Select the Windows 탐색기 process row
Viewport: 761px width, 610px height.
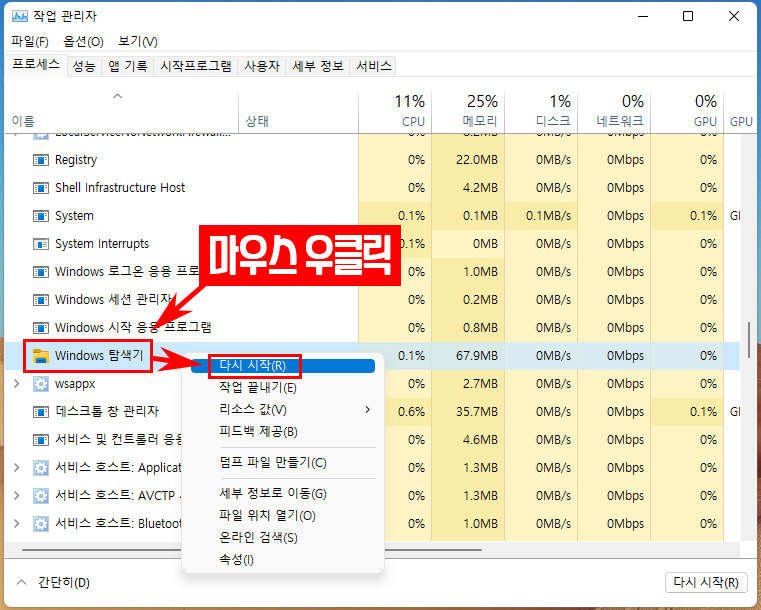(x=372, y=356)
